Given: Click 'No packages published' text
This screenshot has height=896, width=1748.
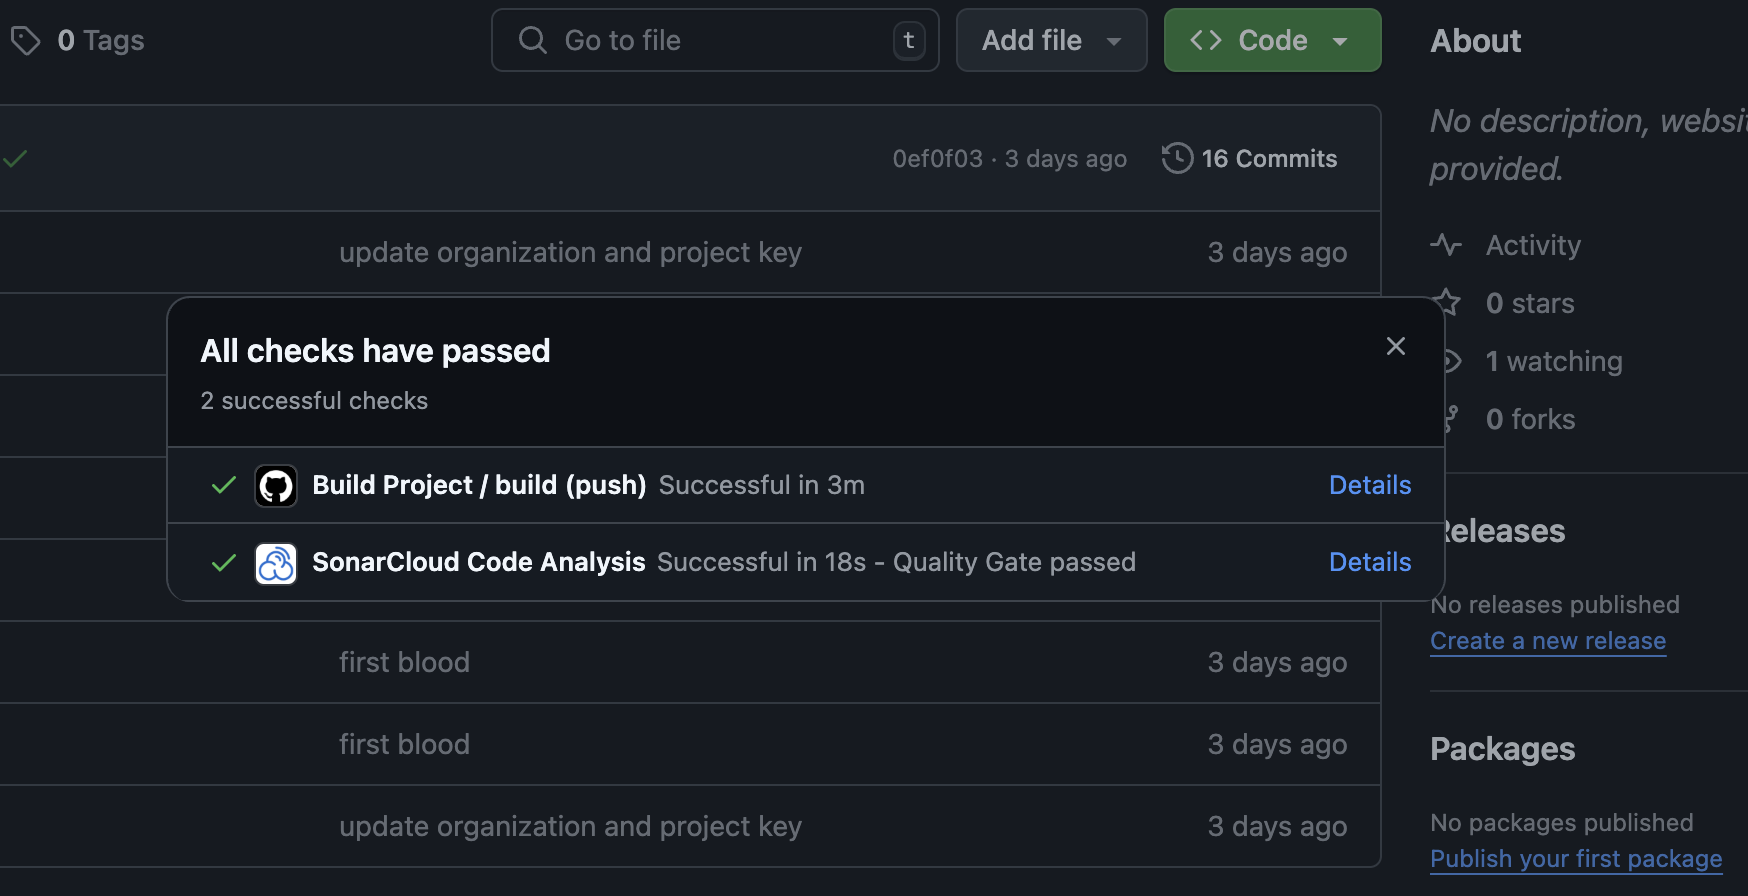Looking at the screenshot, I should click(x=1561, y=823).
